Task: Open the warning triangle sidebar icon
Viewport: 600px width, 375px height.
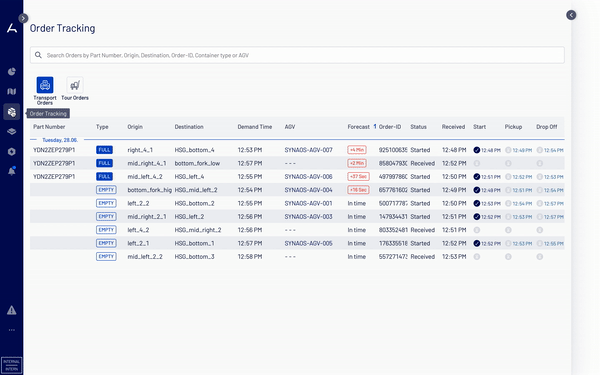Action: [11, 310]
